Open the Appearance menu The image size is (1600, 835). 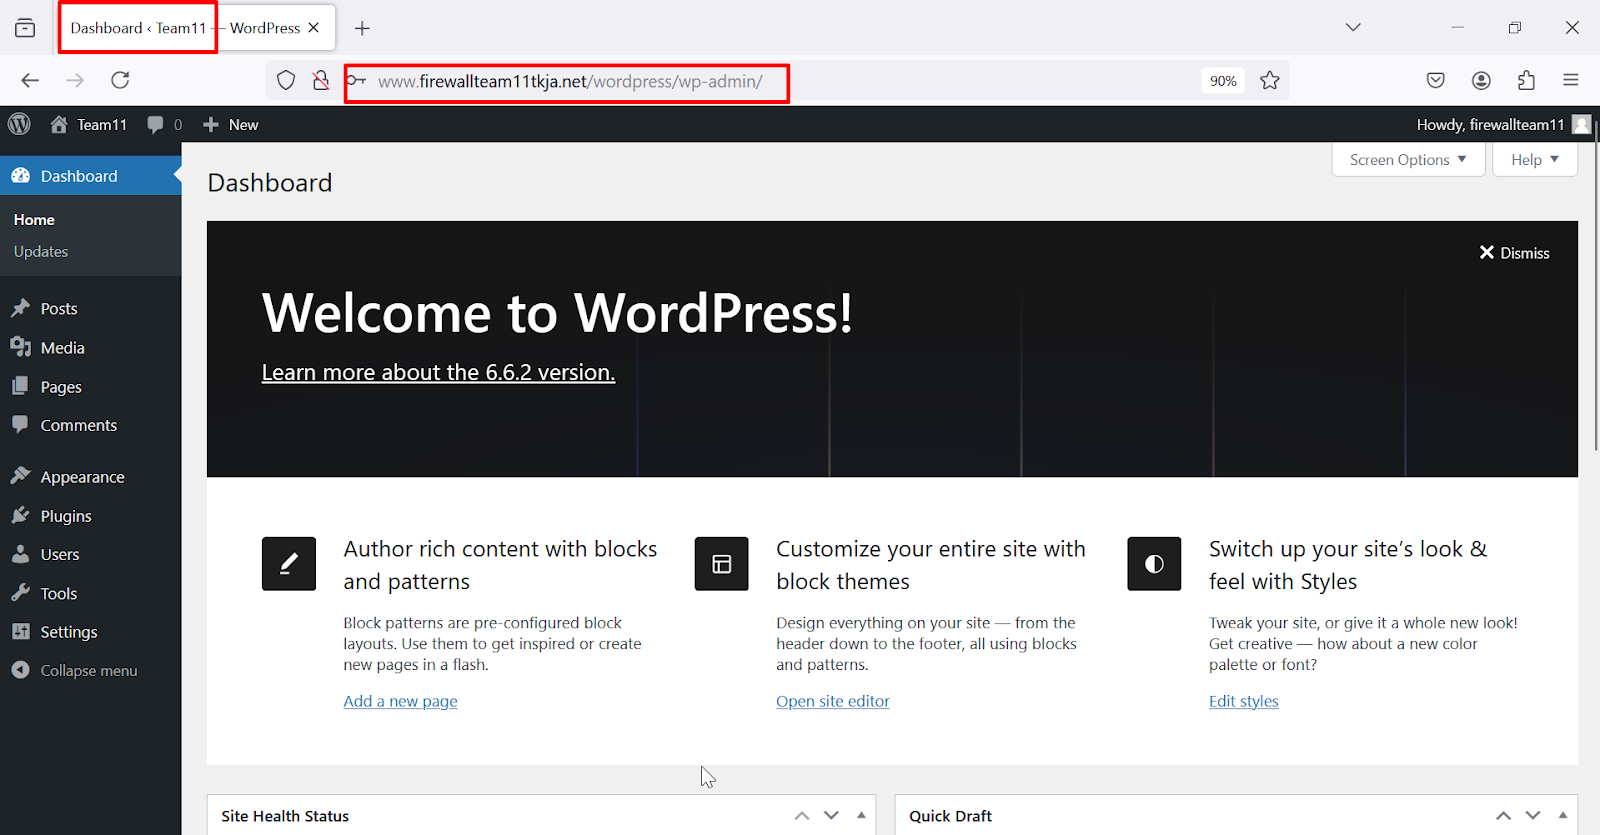[x=90, y=477]
